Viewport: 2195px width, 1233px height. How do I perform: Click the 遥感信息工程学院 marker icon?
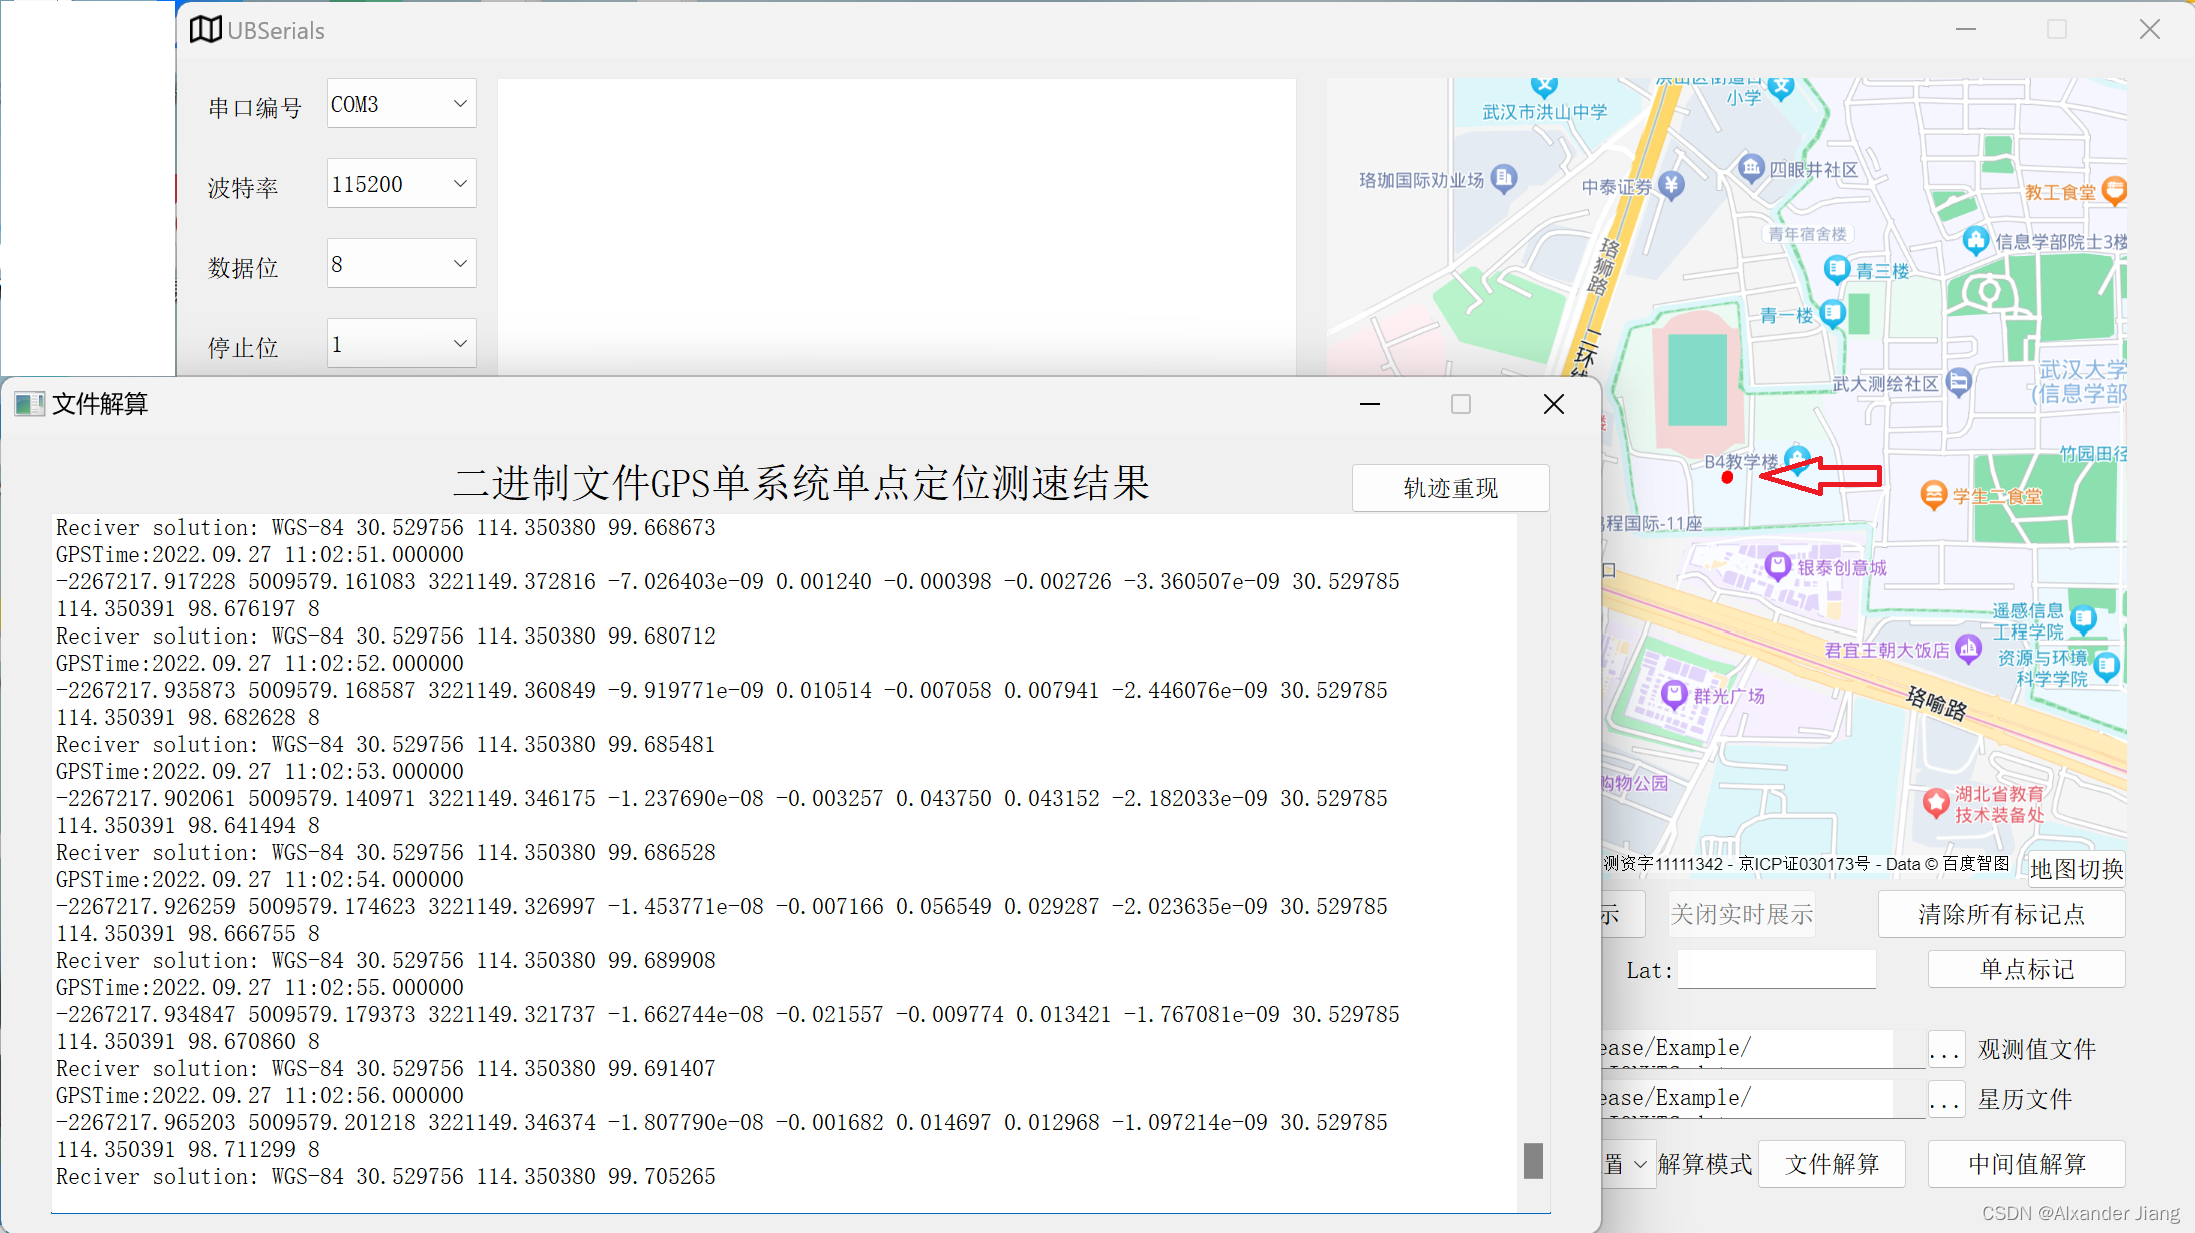click(x=2083, y=619)
